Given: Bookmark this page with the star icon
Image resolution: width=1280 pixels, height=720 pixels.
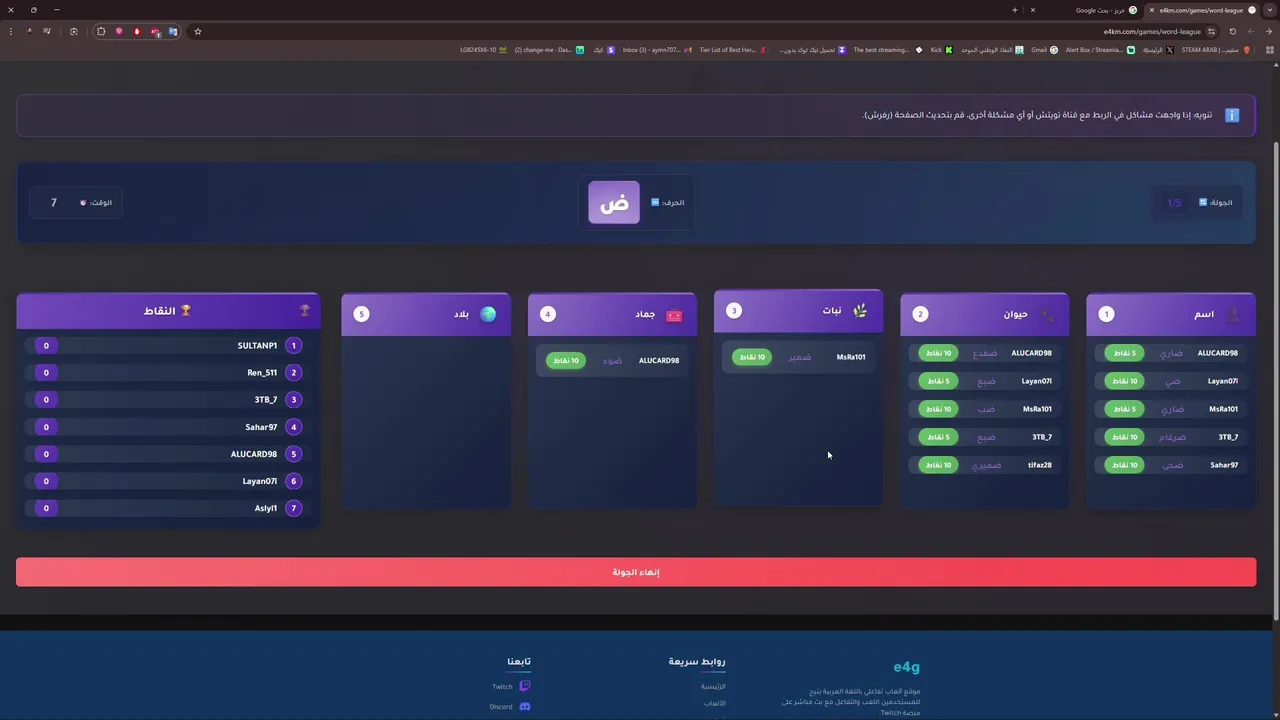Looking at the screenshot, I should [x=198, y=31].
